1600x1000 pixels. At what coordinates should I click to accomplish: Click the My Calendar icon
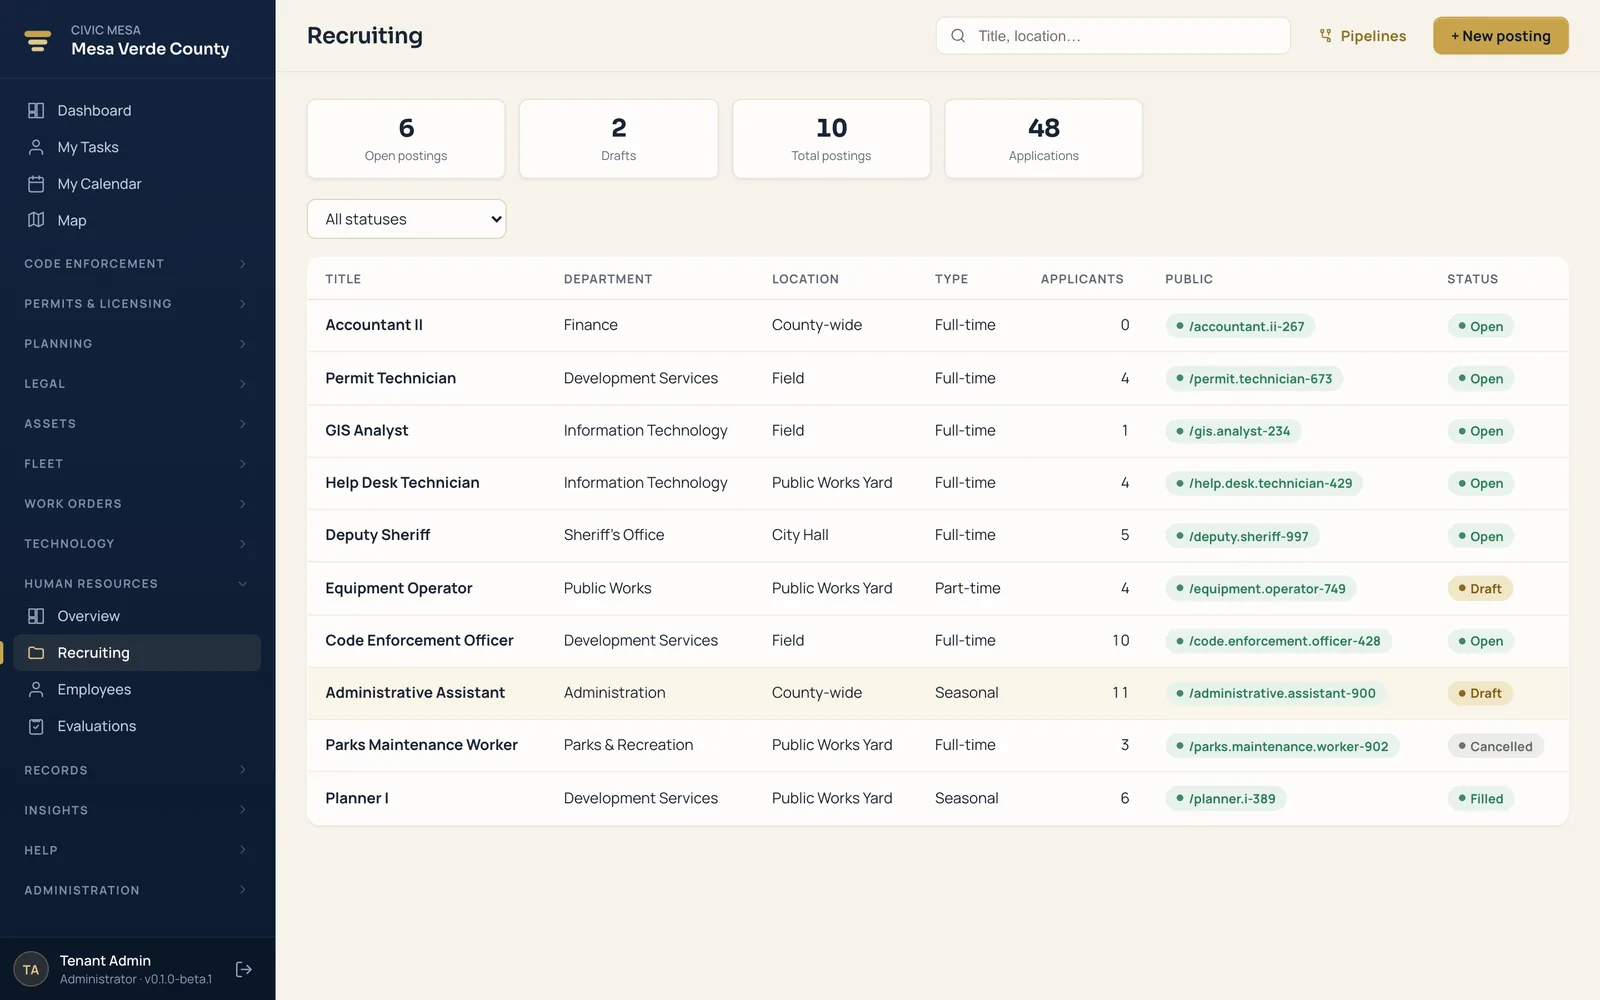tap(36, 184)
